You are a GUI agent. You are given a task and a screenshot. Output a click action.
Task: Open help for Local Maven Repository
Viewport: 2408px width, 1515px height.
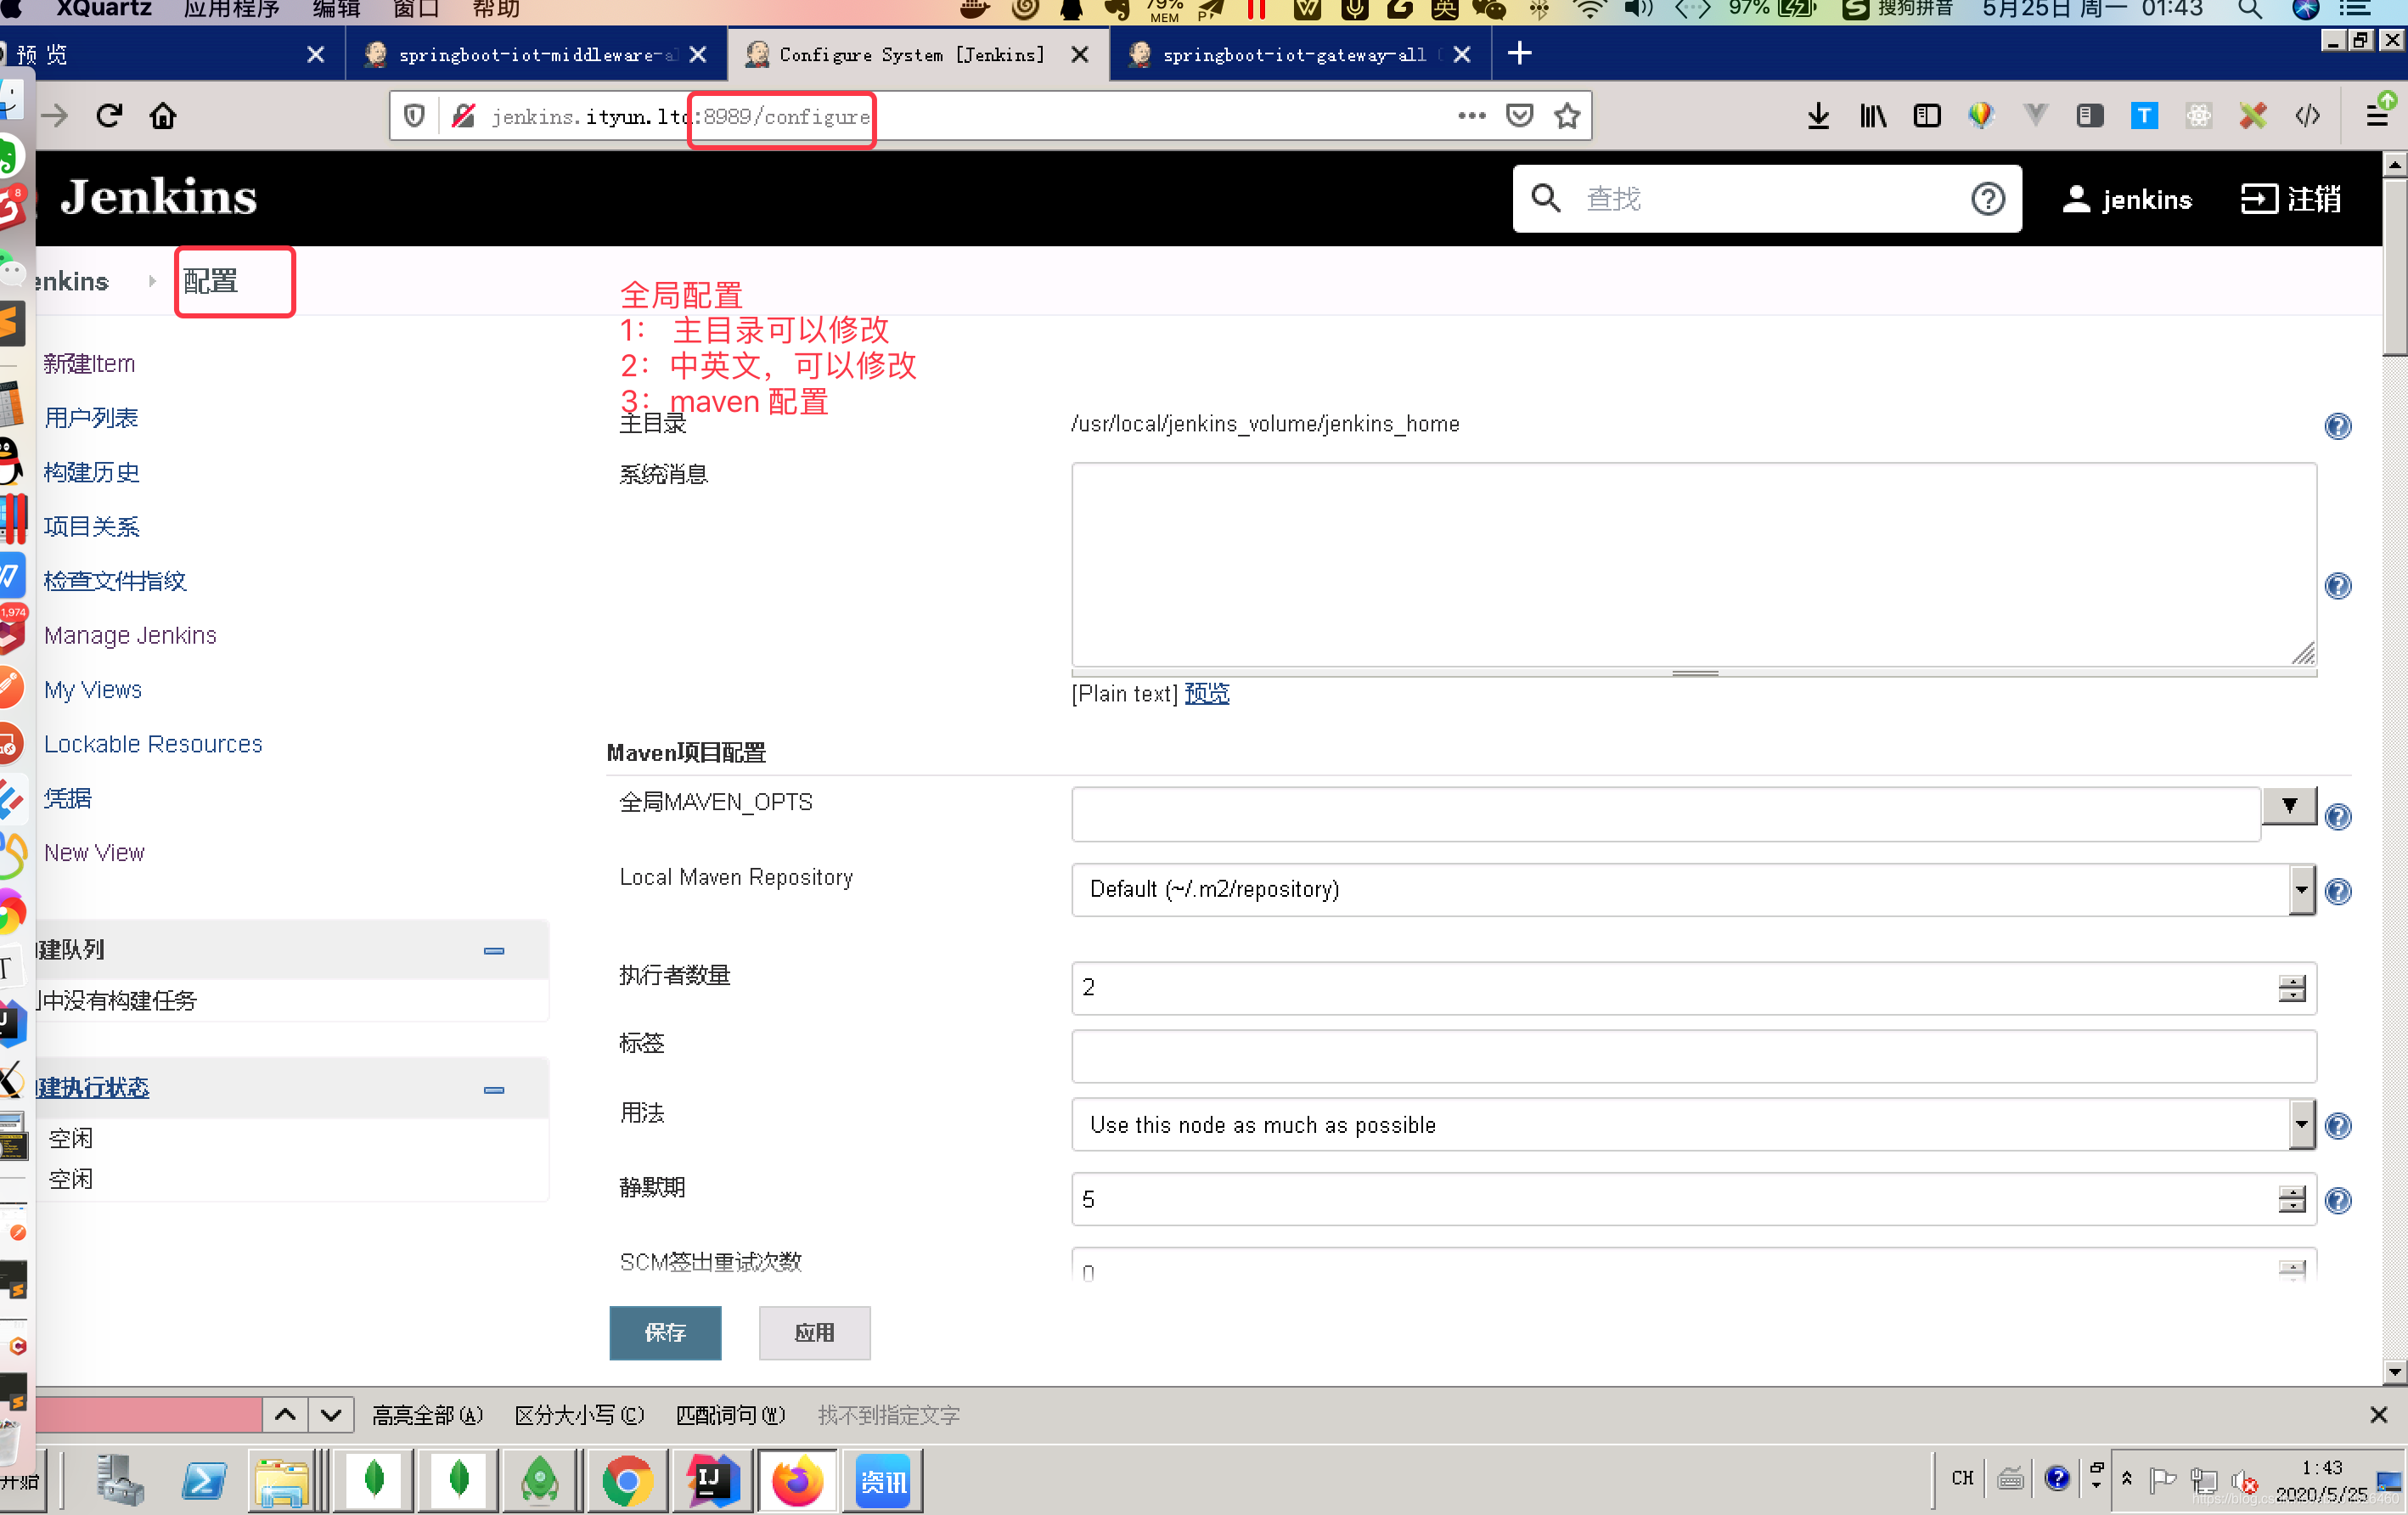[x=2337, y=891]
